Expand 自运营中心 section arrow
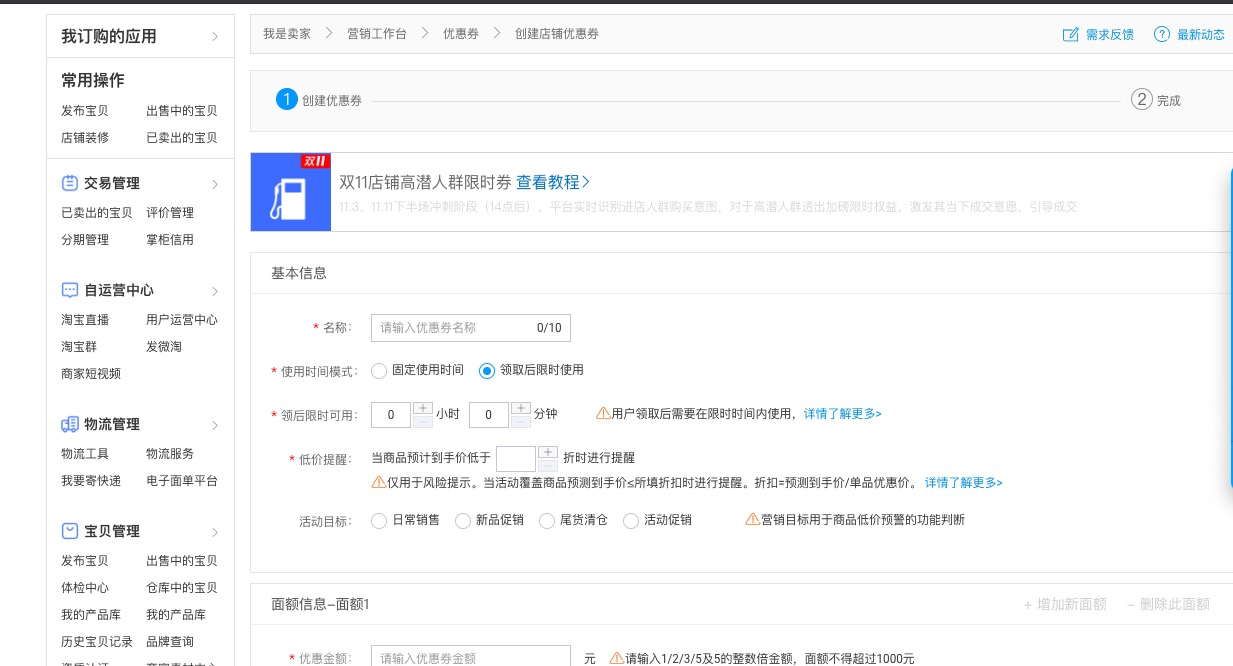Image resolution: width=1233 pixels, height=666 pixels. [x=215, y=291]
